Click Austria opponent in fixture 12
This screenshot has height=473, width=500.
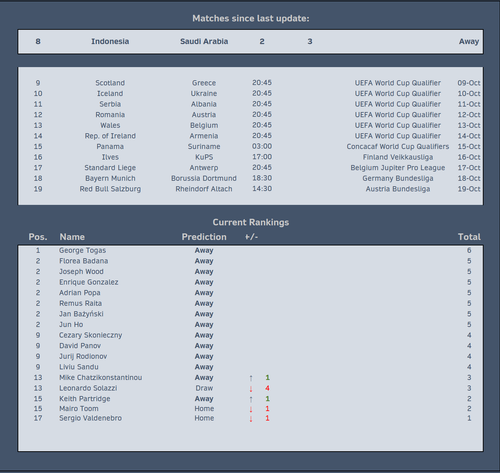coord(204,115)
